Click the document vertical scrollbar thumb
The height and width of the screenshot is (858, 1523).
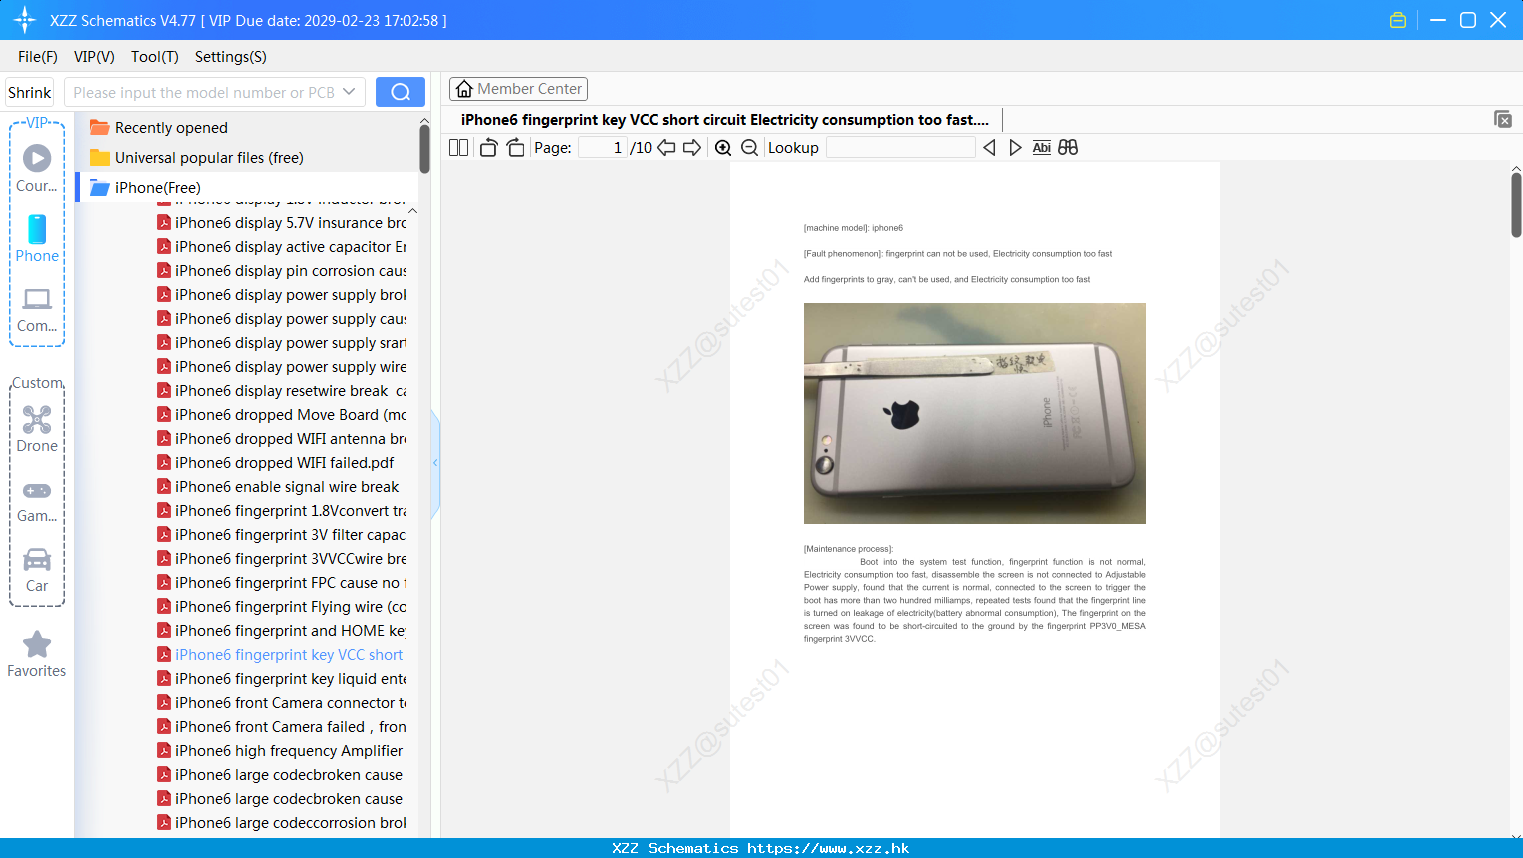[x=1516, y=205]
